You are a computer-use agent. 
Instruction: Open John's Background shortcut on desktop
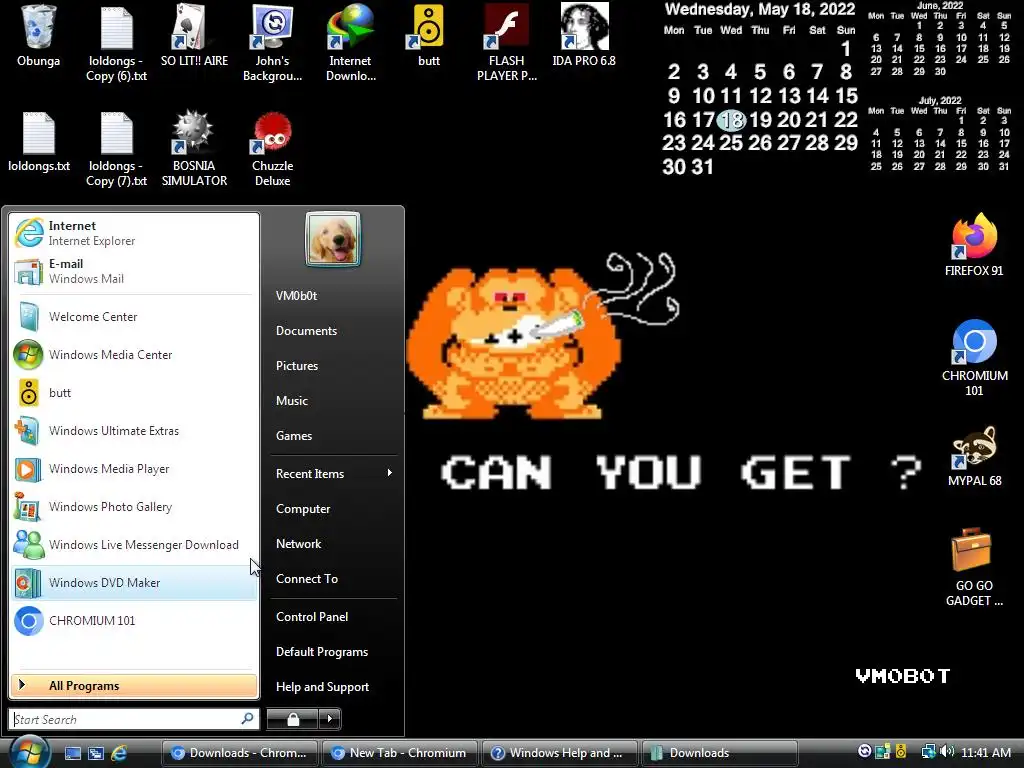click(x=272, y=43)
